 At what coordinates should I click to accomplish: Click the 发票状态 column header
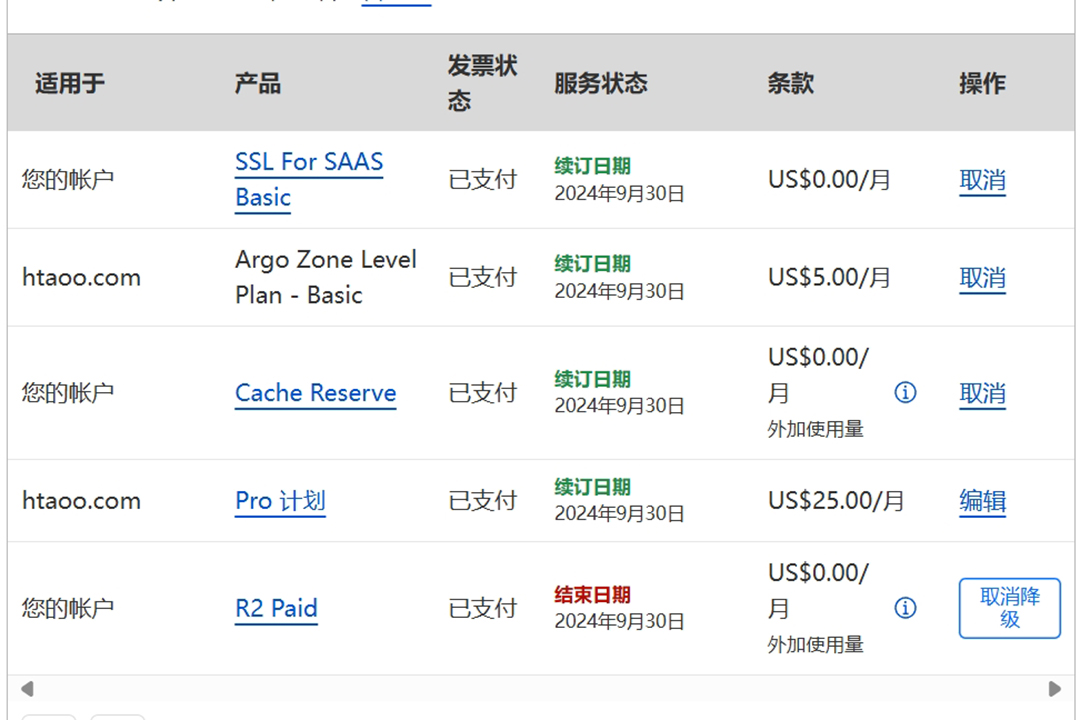(482, 83)
